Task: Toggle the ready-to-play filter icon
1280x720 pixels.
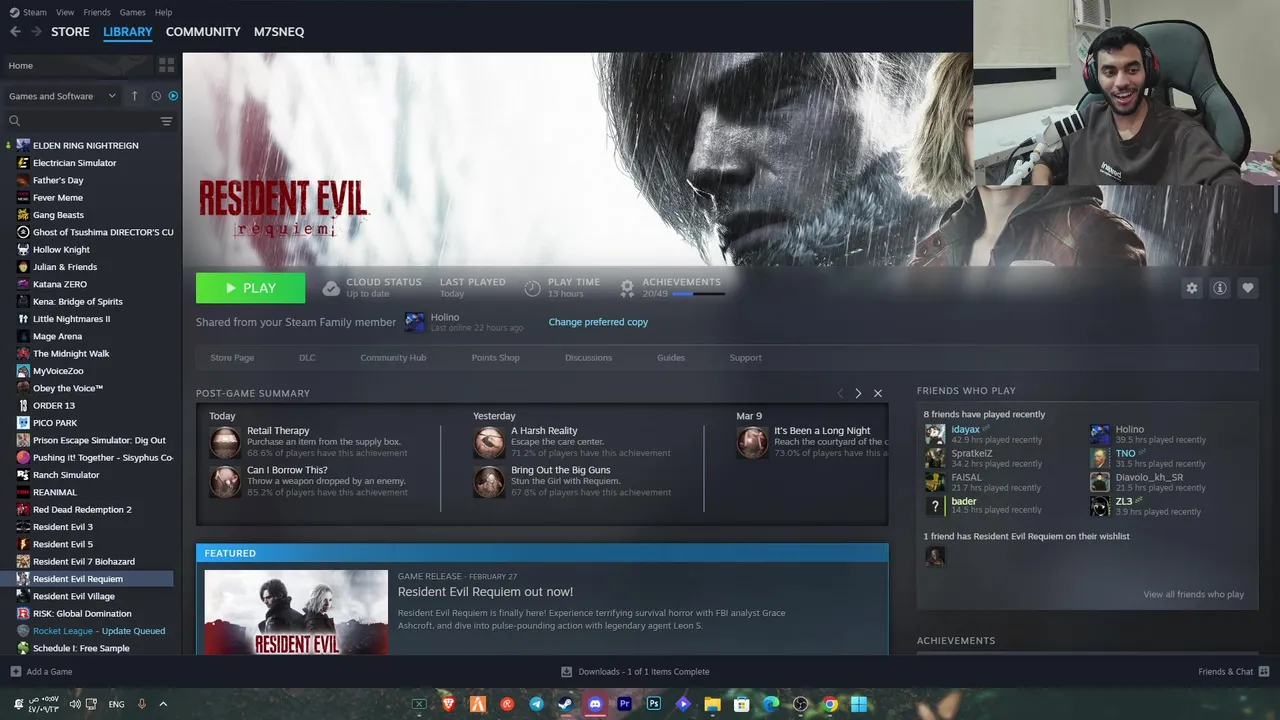Action: (x=173, y=96)
